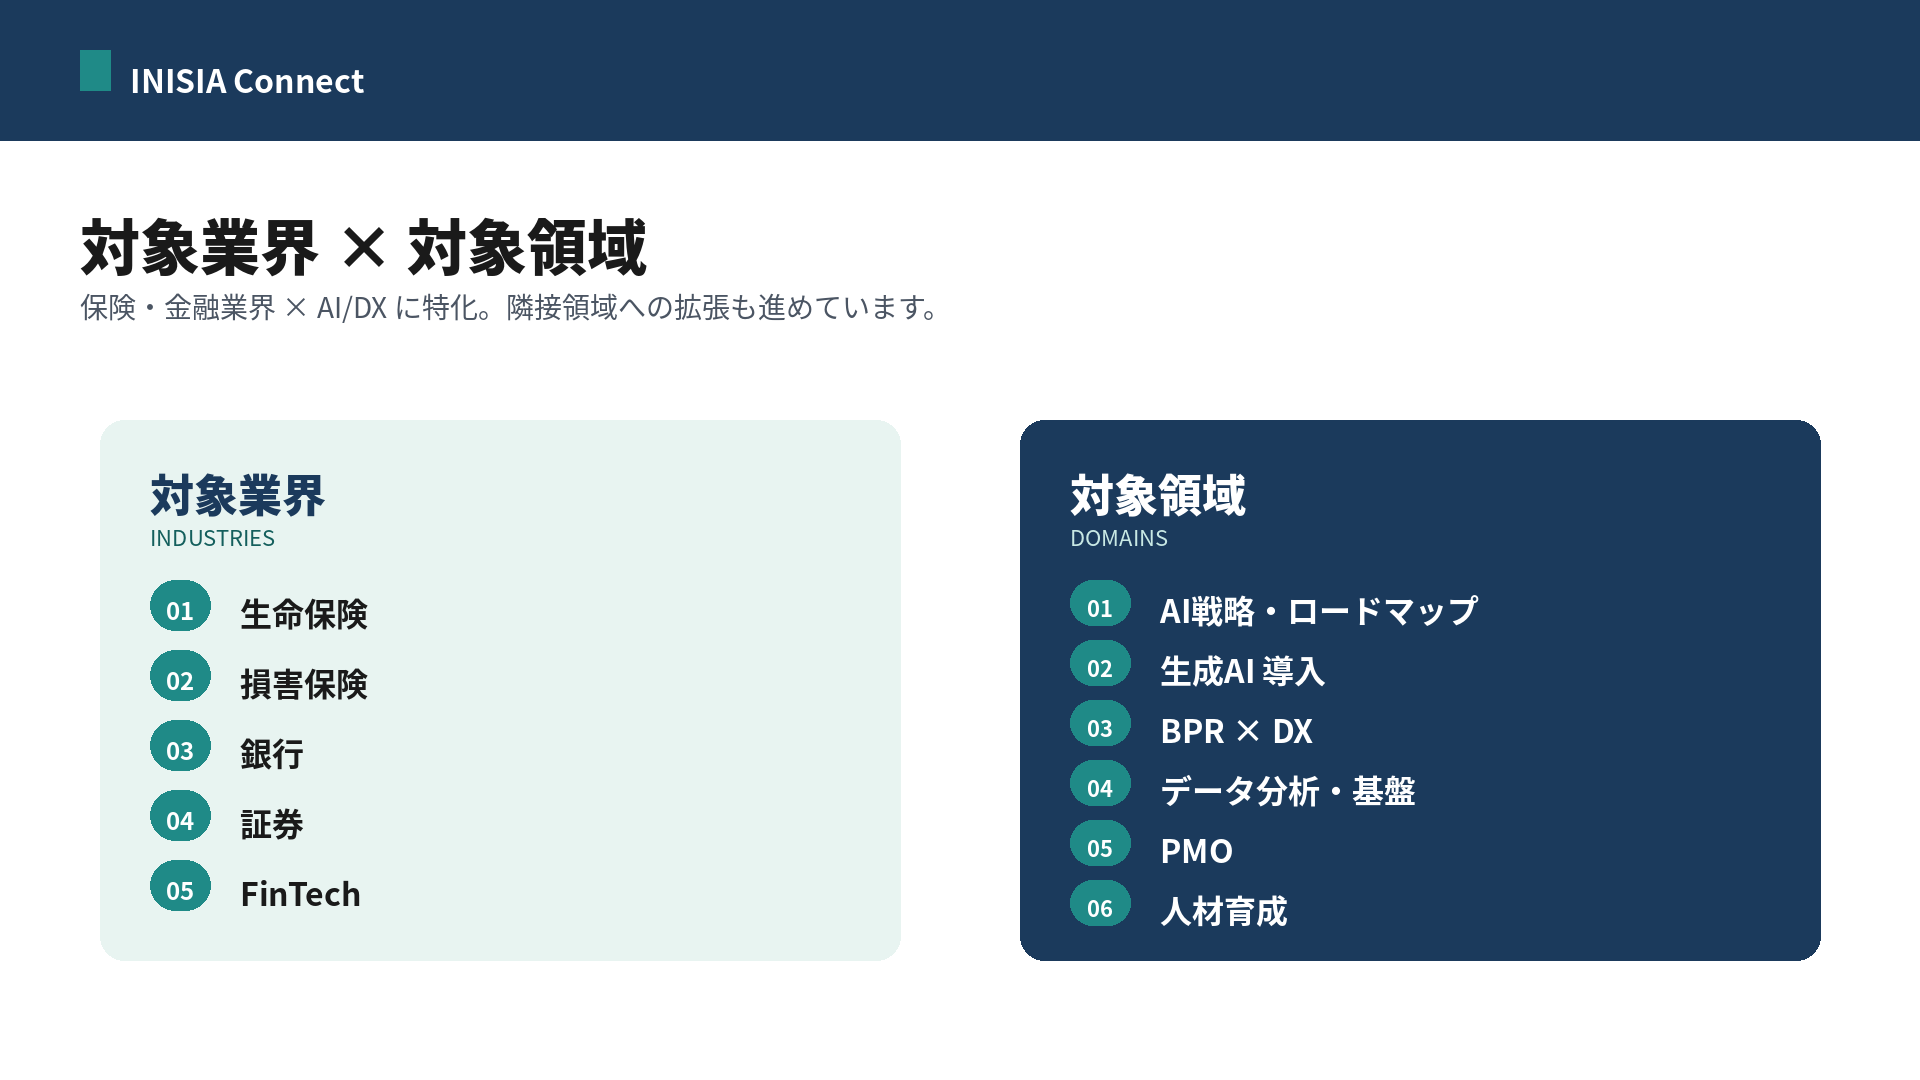
Task: Click the 06 badge beside 人材育成
Action: (1100, 904)
